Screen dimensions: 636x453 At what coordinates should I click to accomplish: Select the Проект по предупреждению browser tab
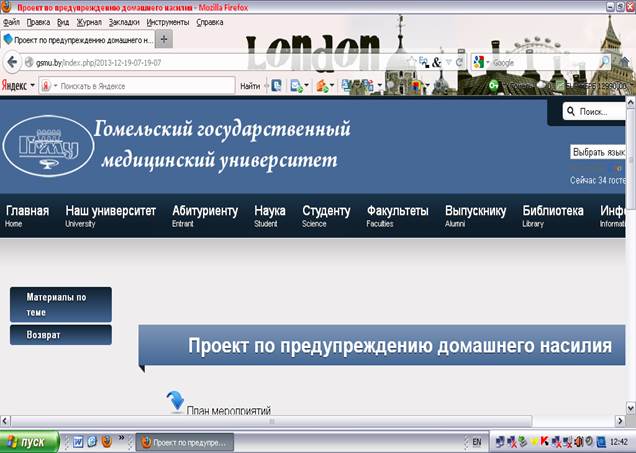77,40
